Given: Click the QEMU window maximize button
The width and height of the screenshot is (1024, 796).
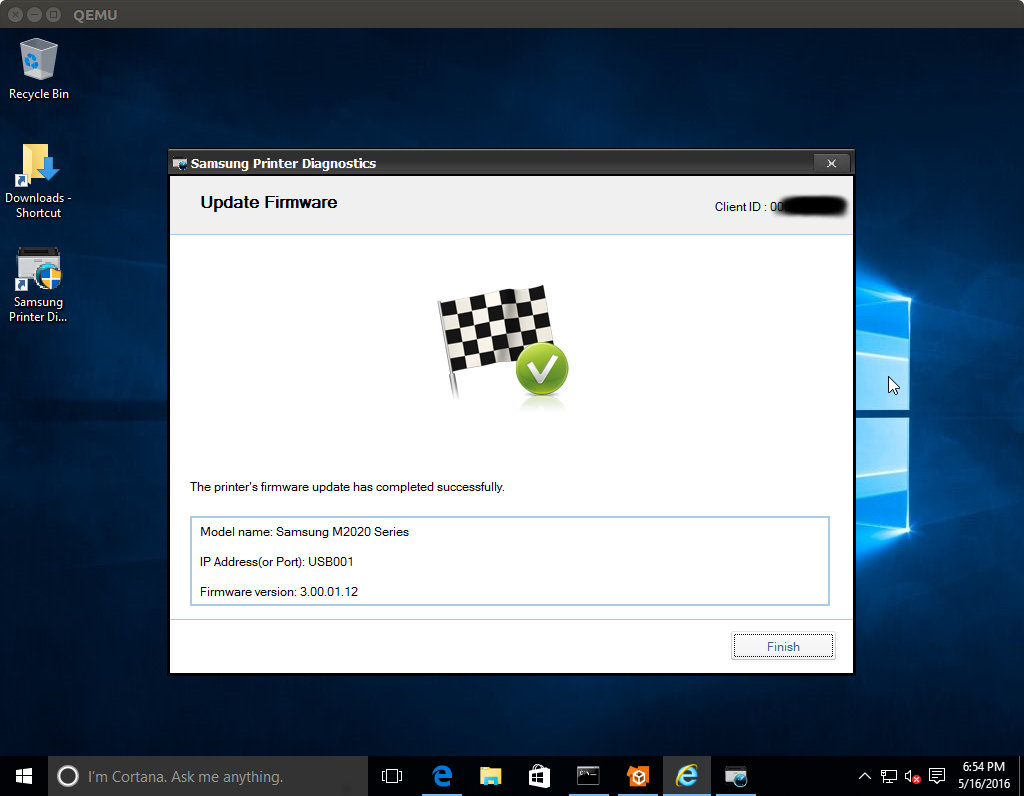Looking at the screenshot, I should click(x=54, y=14).
